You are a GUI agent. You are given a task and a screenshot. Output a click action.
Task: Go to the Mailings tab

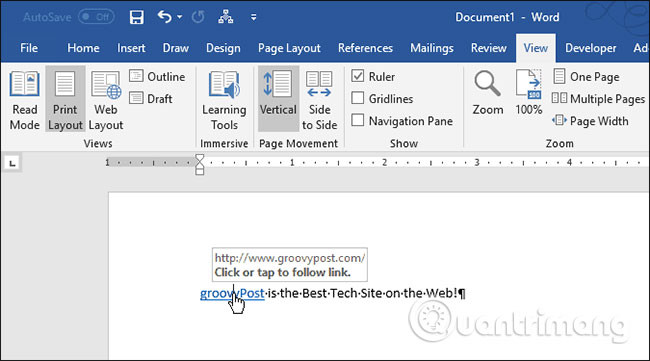432,48
